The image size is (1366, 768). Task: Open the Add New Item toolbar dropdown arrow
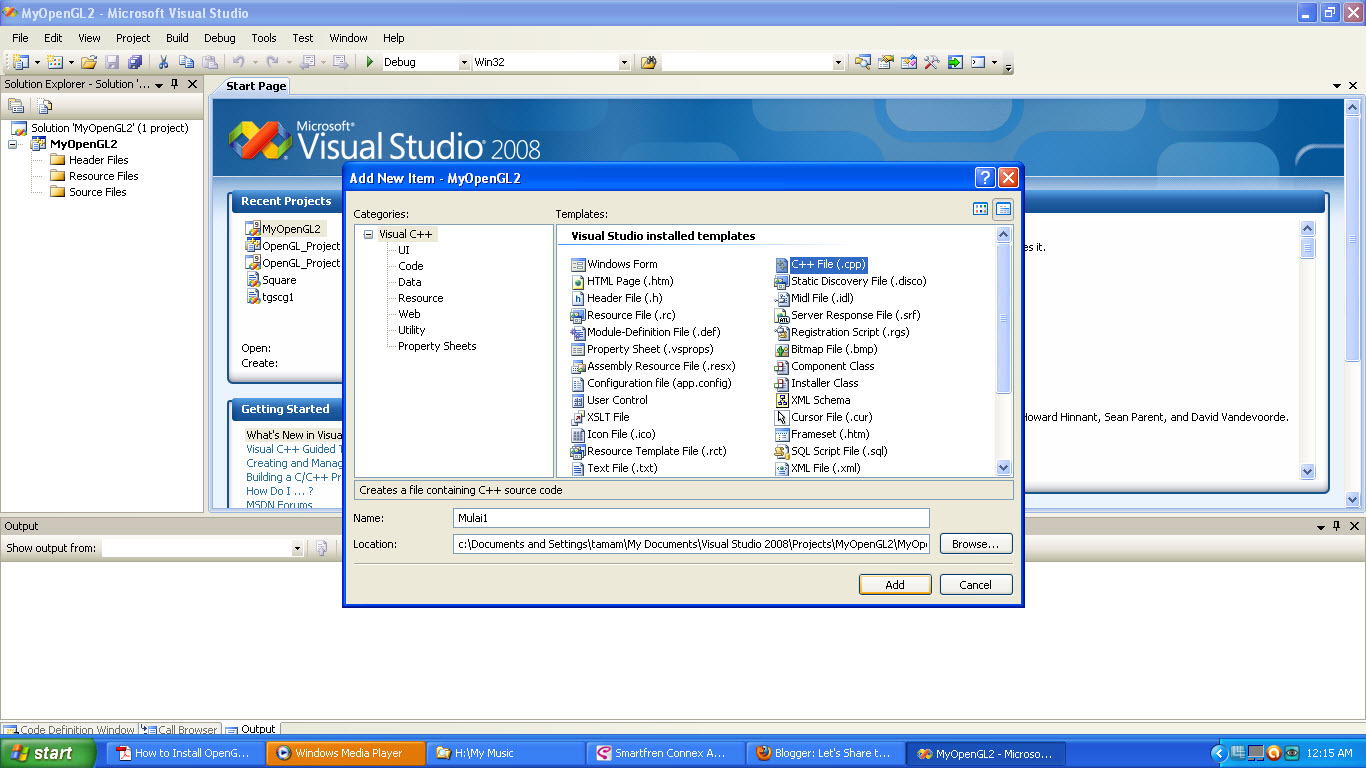point(71,62)
